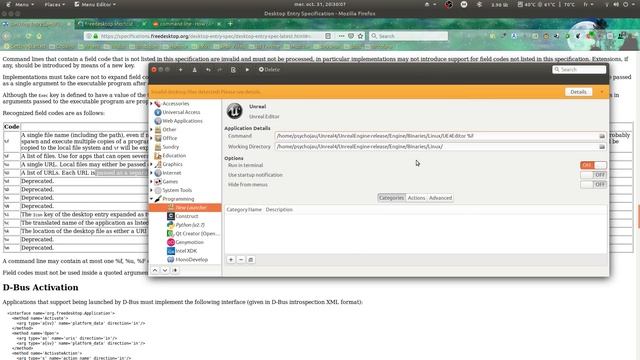Expand the Graphics category
This screenshot has width=640, height=360.
(151, 164)
